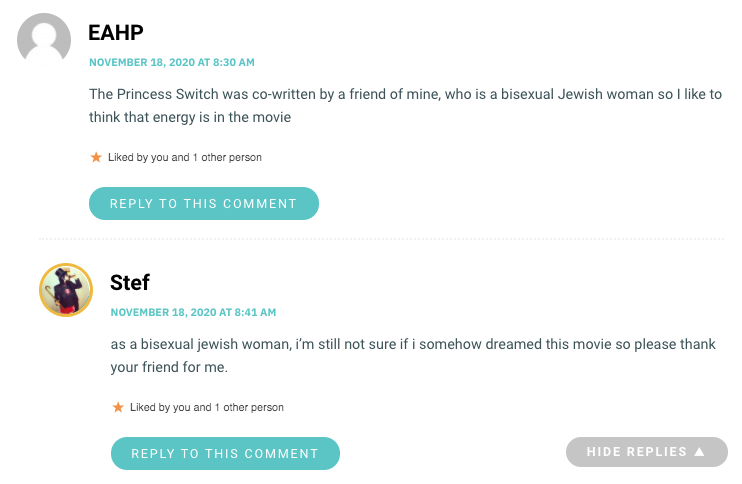Reply to Stef's comment

click(x=225, y=453)
